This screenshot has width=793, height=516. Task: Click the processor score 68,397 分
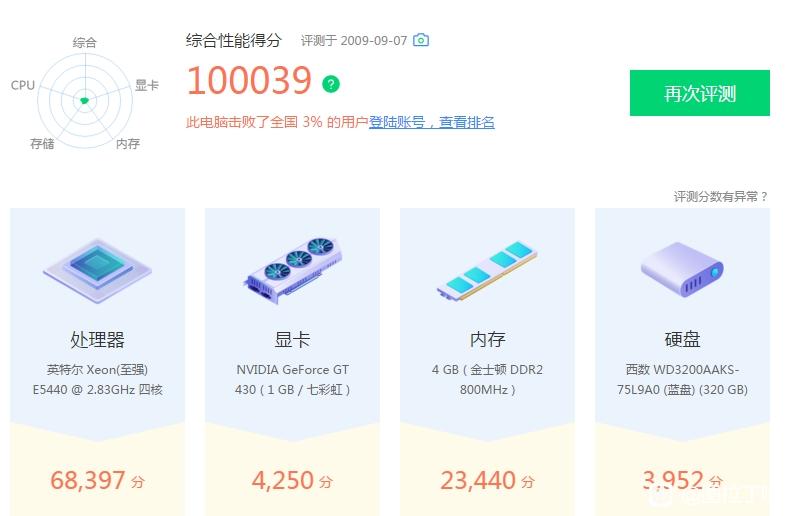[x=98, y=480]
